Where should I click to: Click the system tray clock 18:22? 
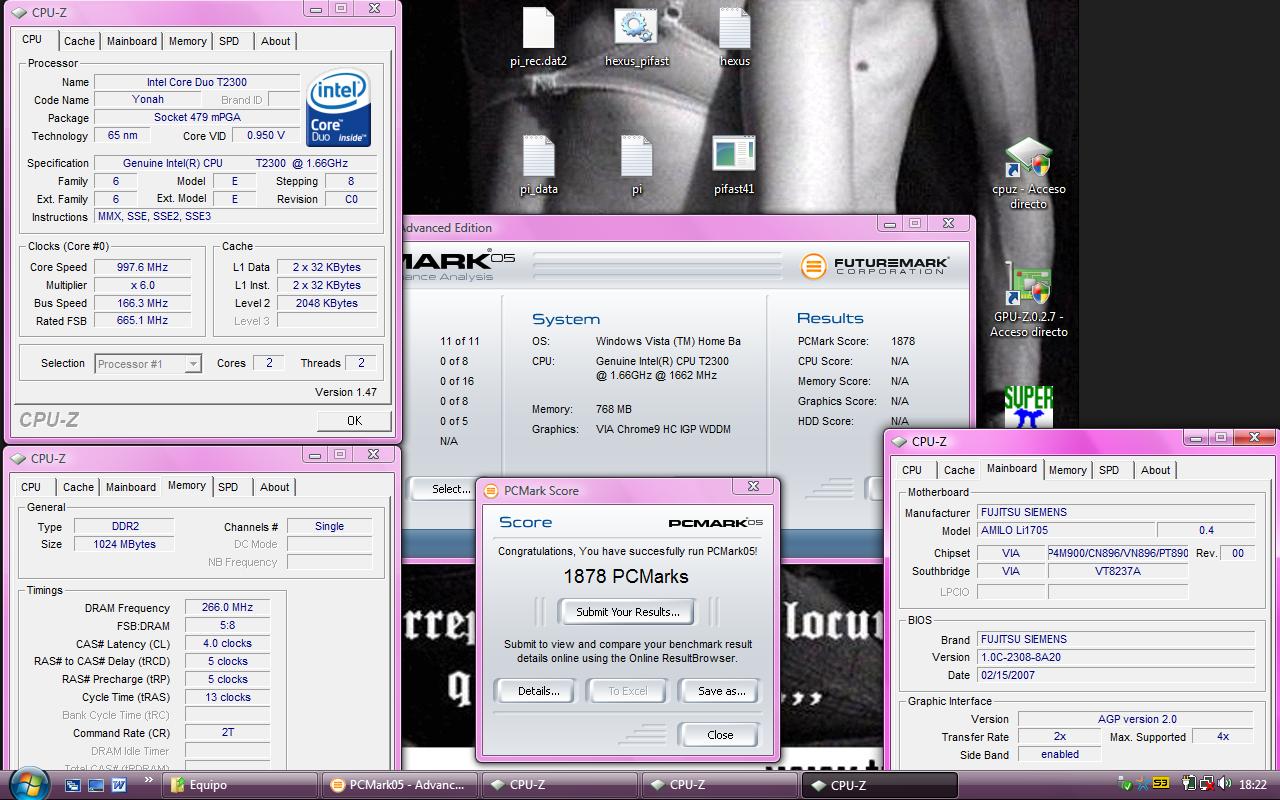[1252, 785]
